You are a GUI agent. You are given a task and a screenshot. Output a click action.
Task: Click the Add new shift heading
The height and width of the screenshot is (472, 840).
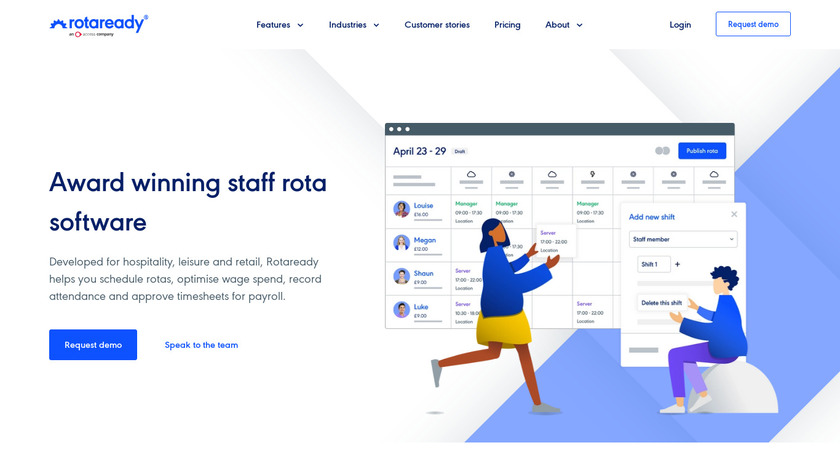651,217
